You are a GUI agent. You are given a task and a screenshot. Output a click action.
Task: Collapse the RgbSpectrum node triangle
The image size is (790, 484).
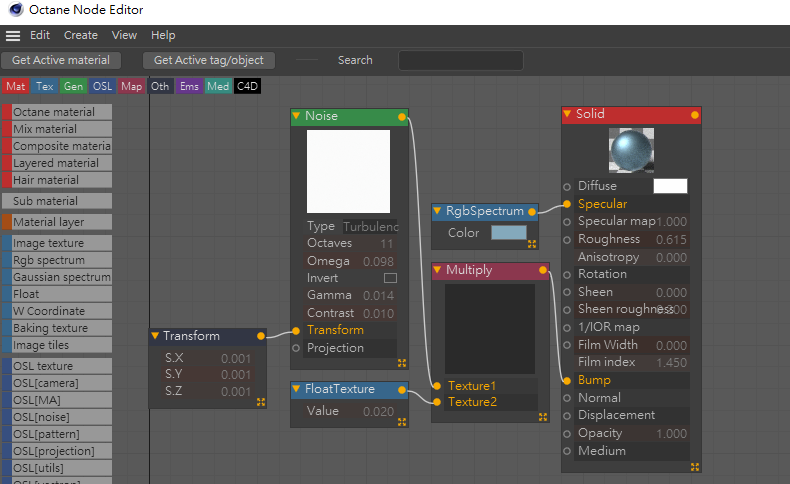coord(437,211)
